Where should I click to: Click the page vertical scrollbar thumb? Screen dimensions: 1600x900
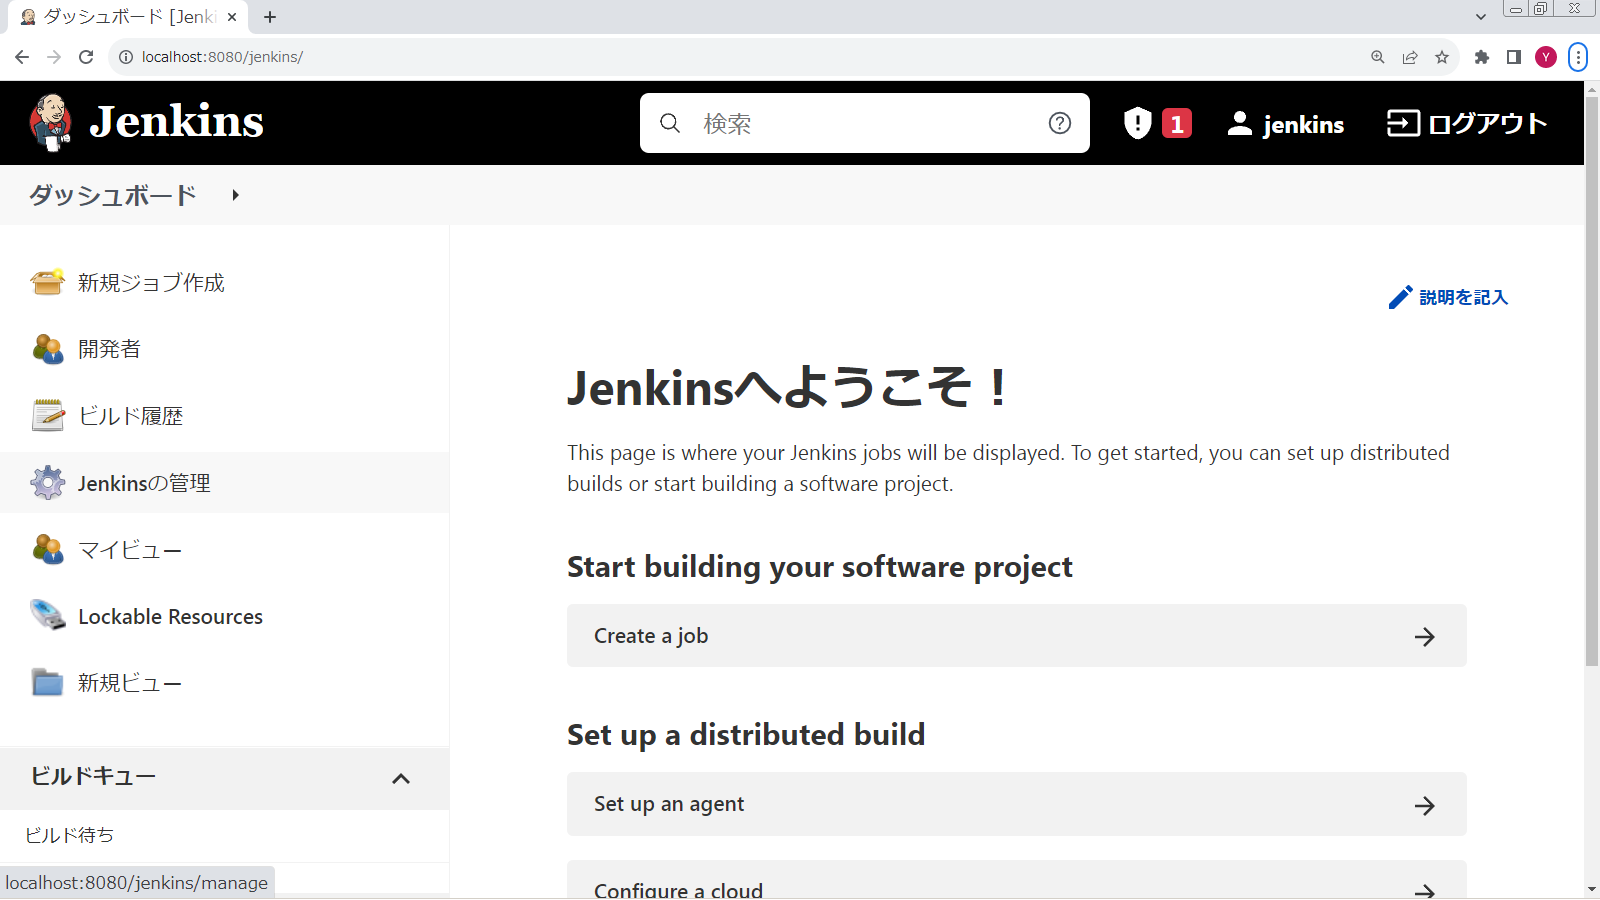tap(1592, 380)
